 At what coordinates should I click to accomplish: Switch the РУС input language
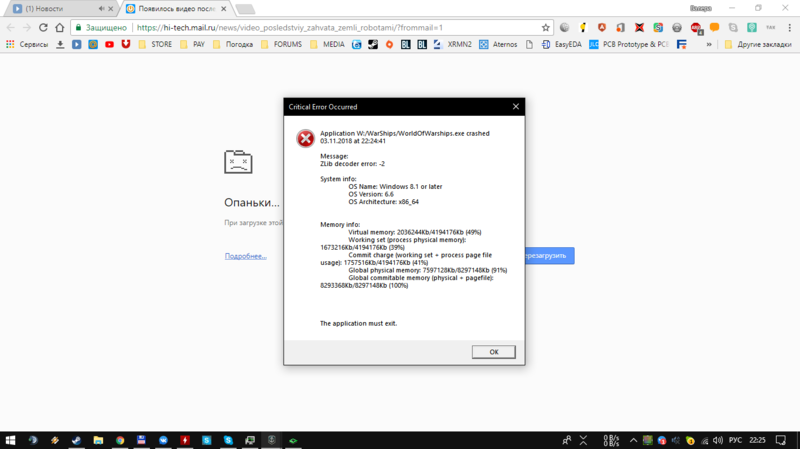pyautogui.click(x=735, y=440)
